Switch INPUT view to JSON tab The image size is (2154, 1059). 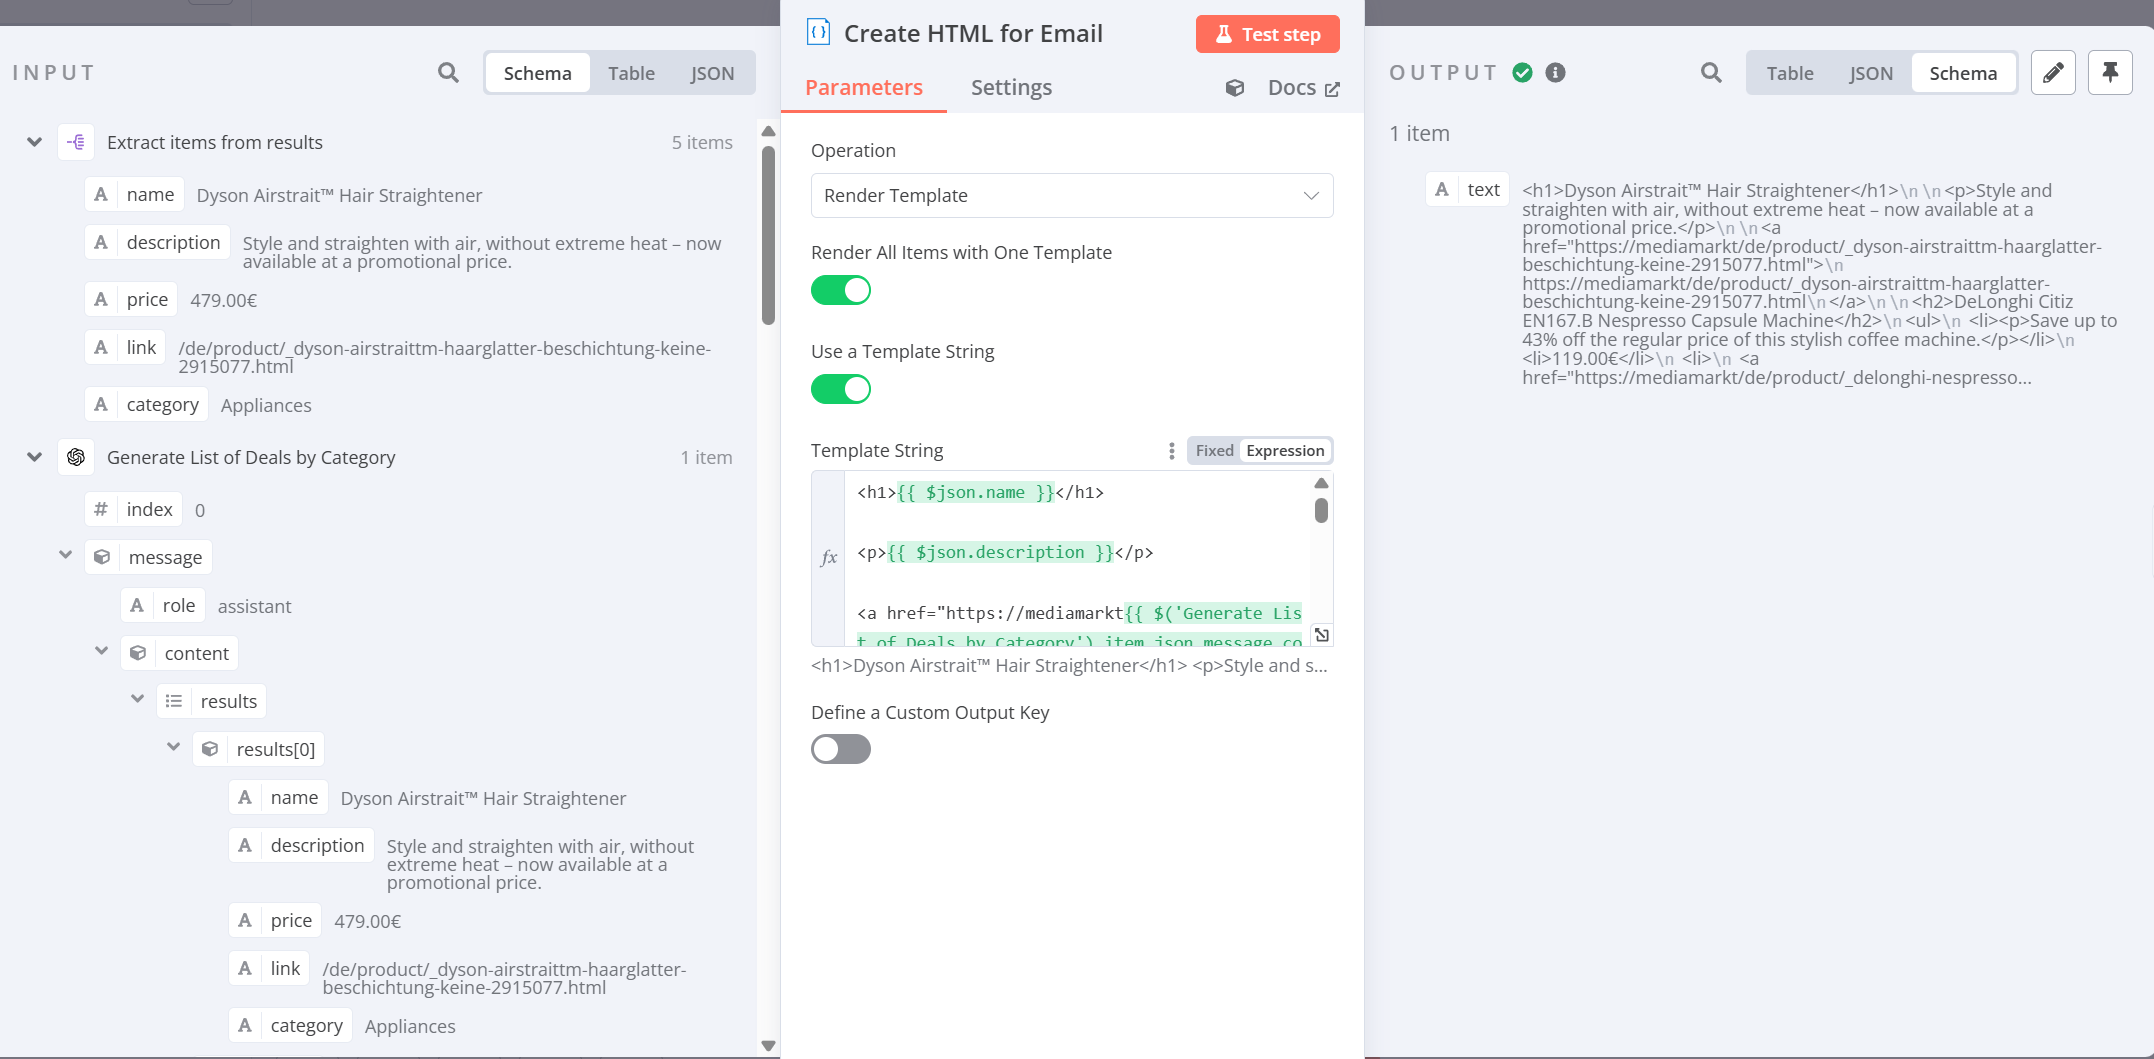(712, 74)
